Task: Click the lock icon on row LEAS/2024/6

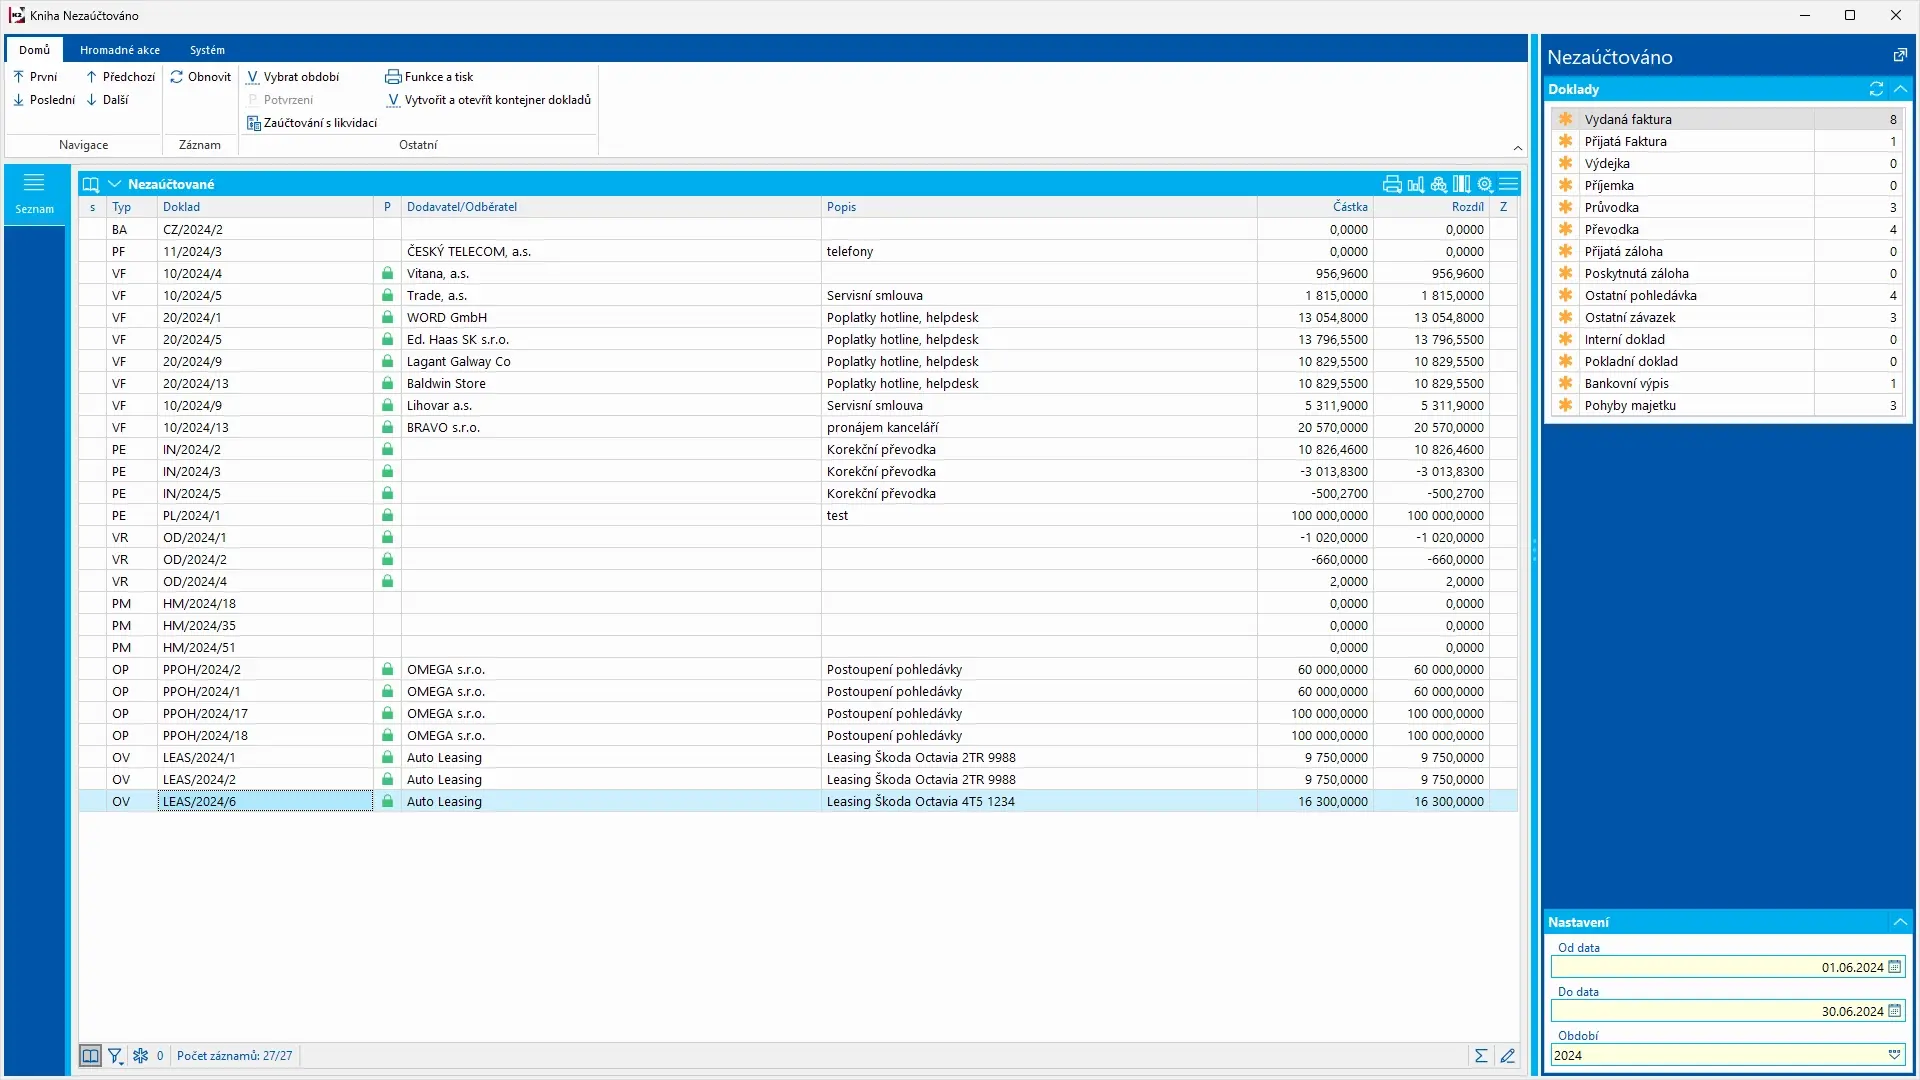Action: [x=387, y=801]
